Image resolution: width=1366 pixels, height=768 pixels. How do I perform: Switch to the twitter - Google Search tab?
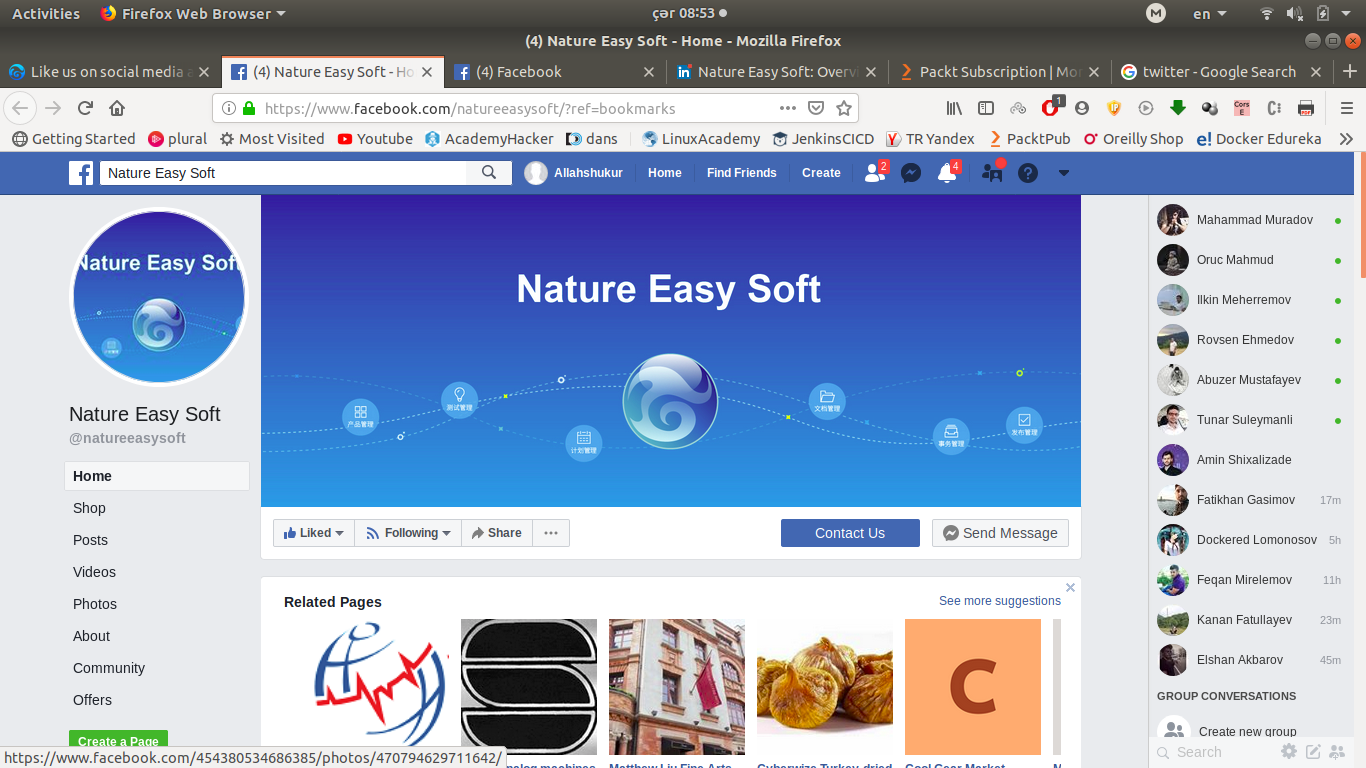pos(1220,72)
